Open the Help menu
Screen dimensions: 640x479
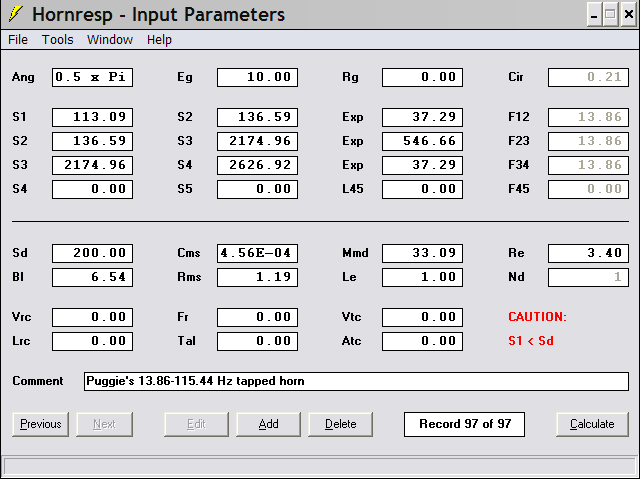159,40
